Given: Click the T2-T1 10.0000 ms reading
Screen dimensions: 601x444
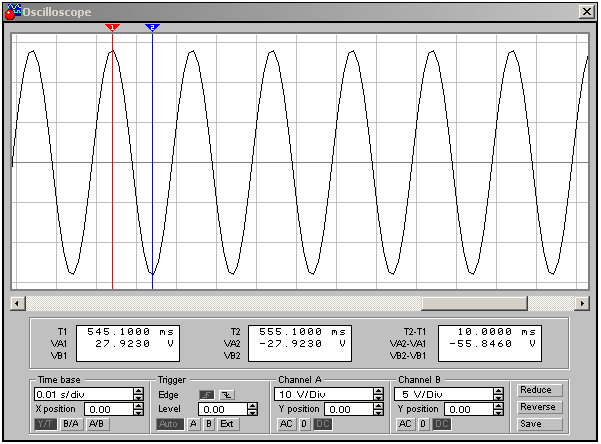Looking at the screenshot, I should tap(497, 332).
